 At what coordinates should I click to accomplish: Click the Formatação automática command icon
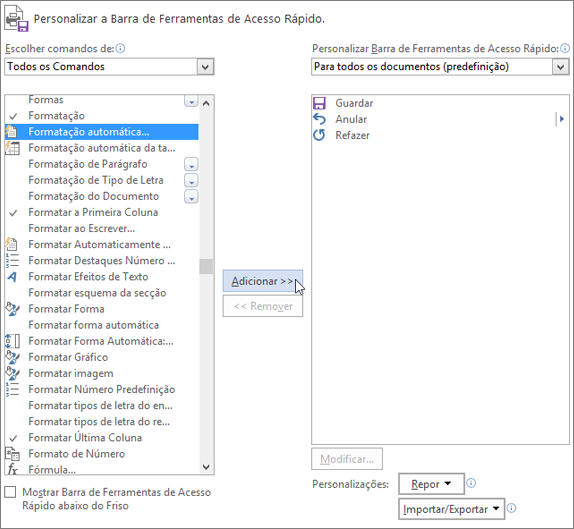[x=12, y=132]
